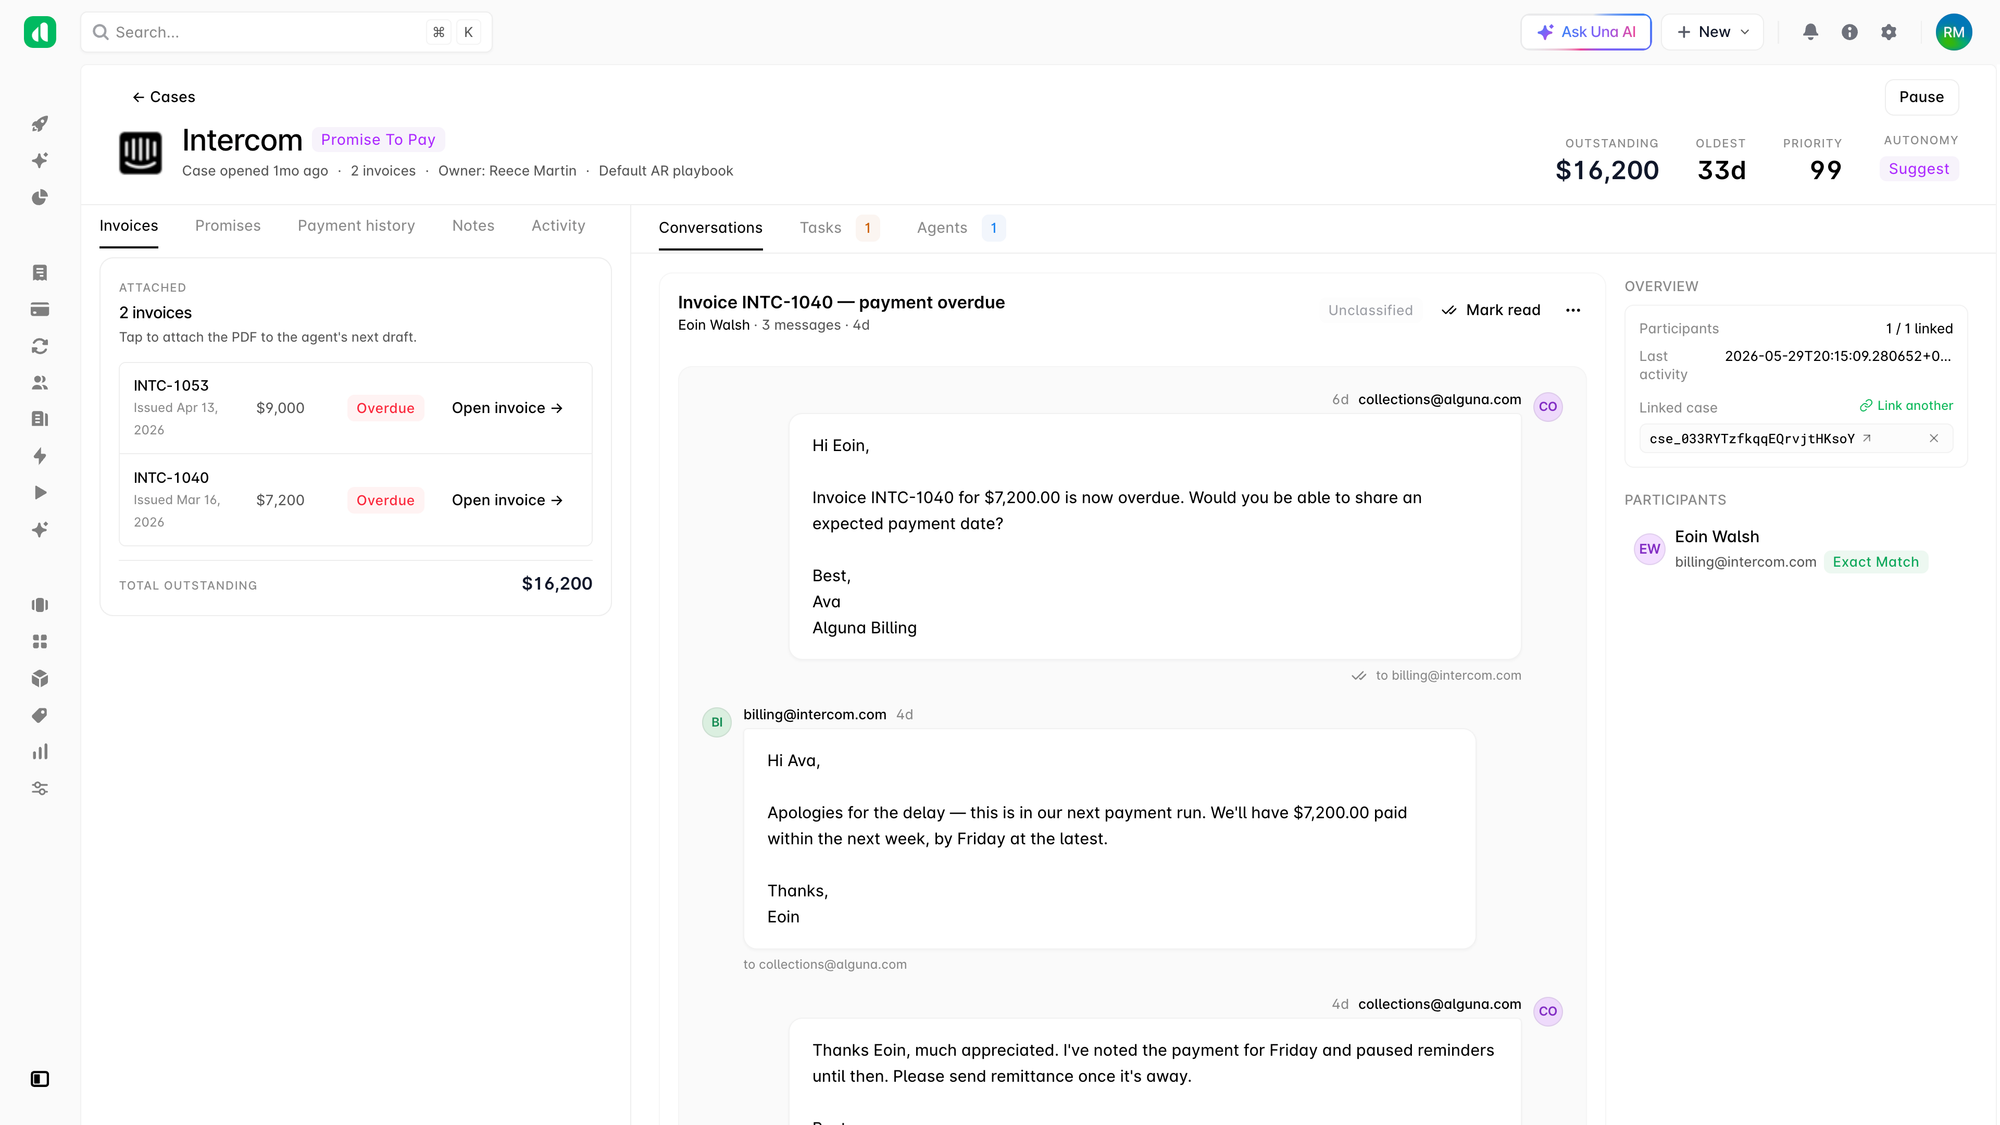Click the Unclassified label
Viewport: 2000px width, 1125px height.
coord(1370,310)
